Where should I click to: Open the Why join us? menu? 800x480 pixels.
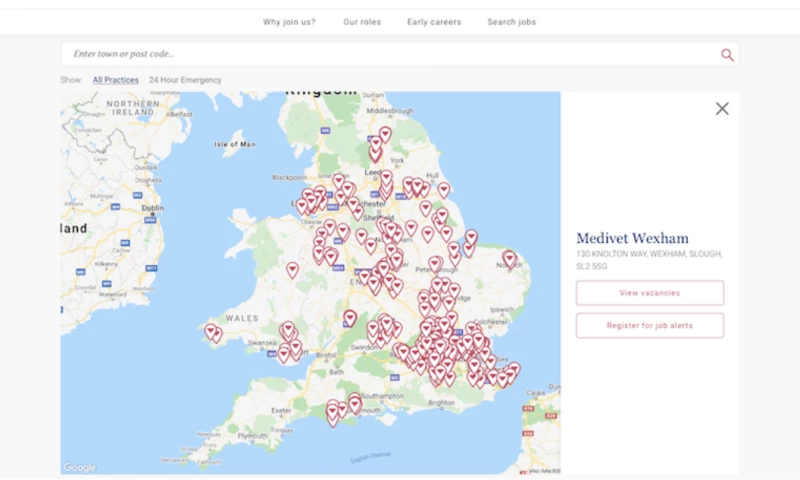[289, 22]
